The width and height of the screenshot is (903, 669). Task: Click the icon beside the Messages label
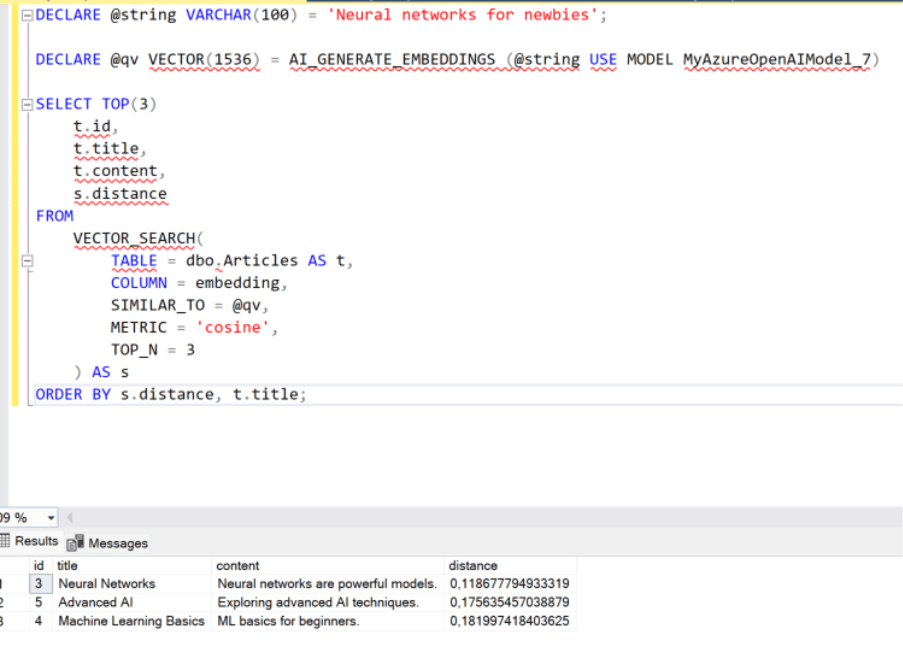[72, 542]
